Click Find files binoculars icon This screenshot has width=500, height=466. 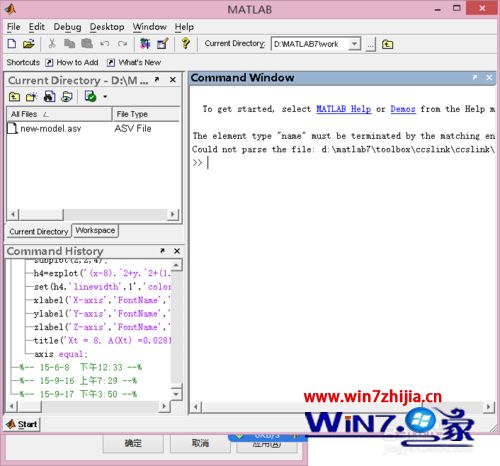pos(49,97)
